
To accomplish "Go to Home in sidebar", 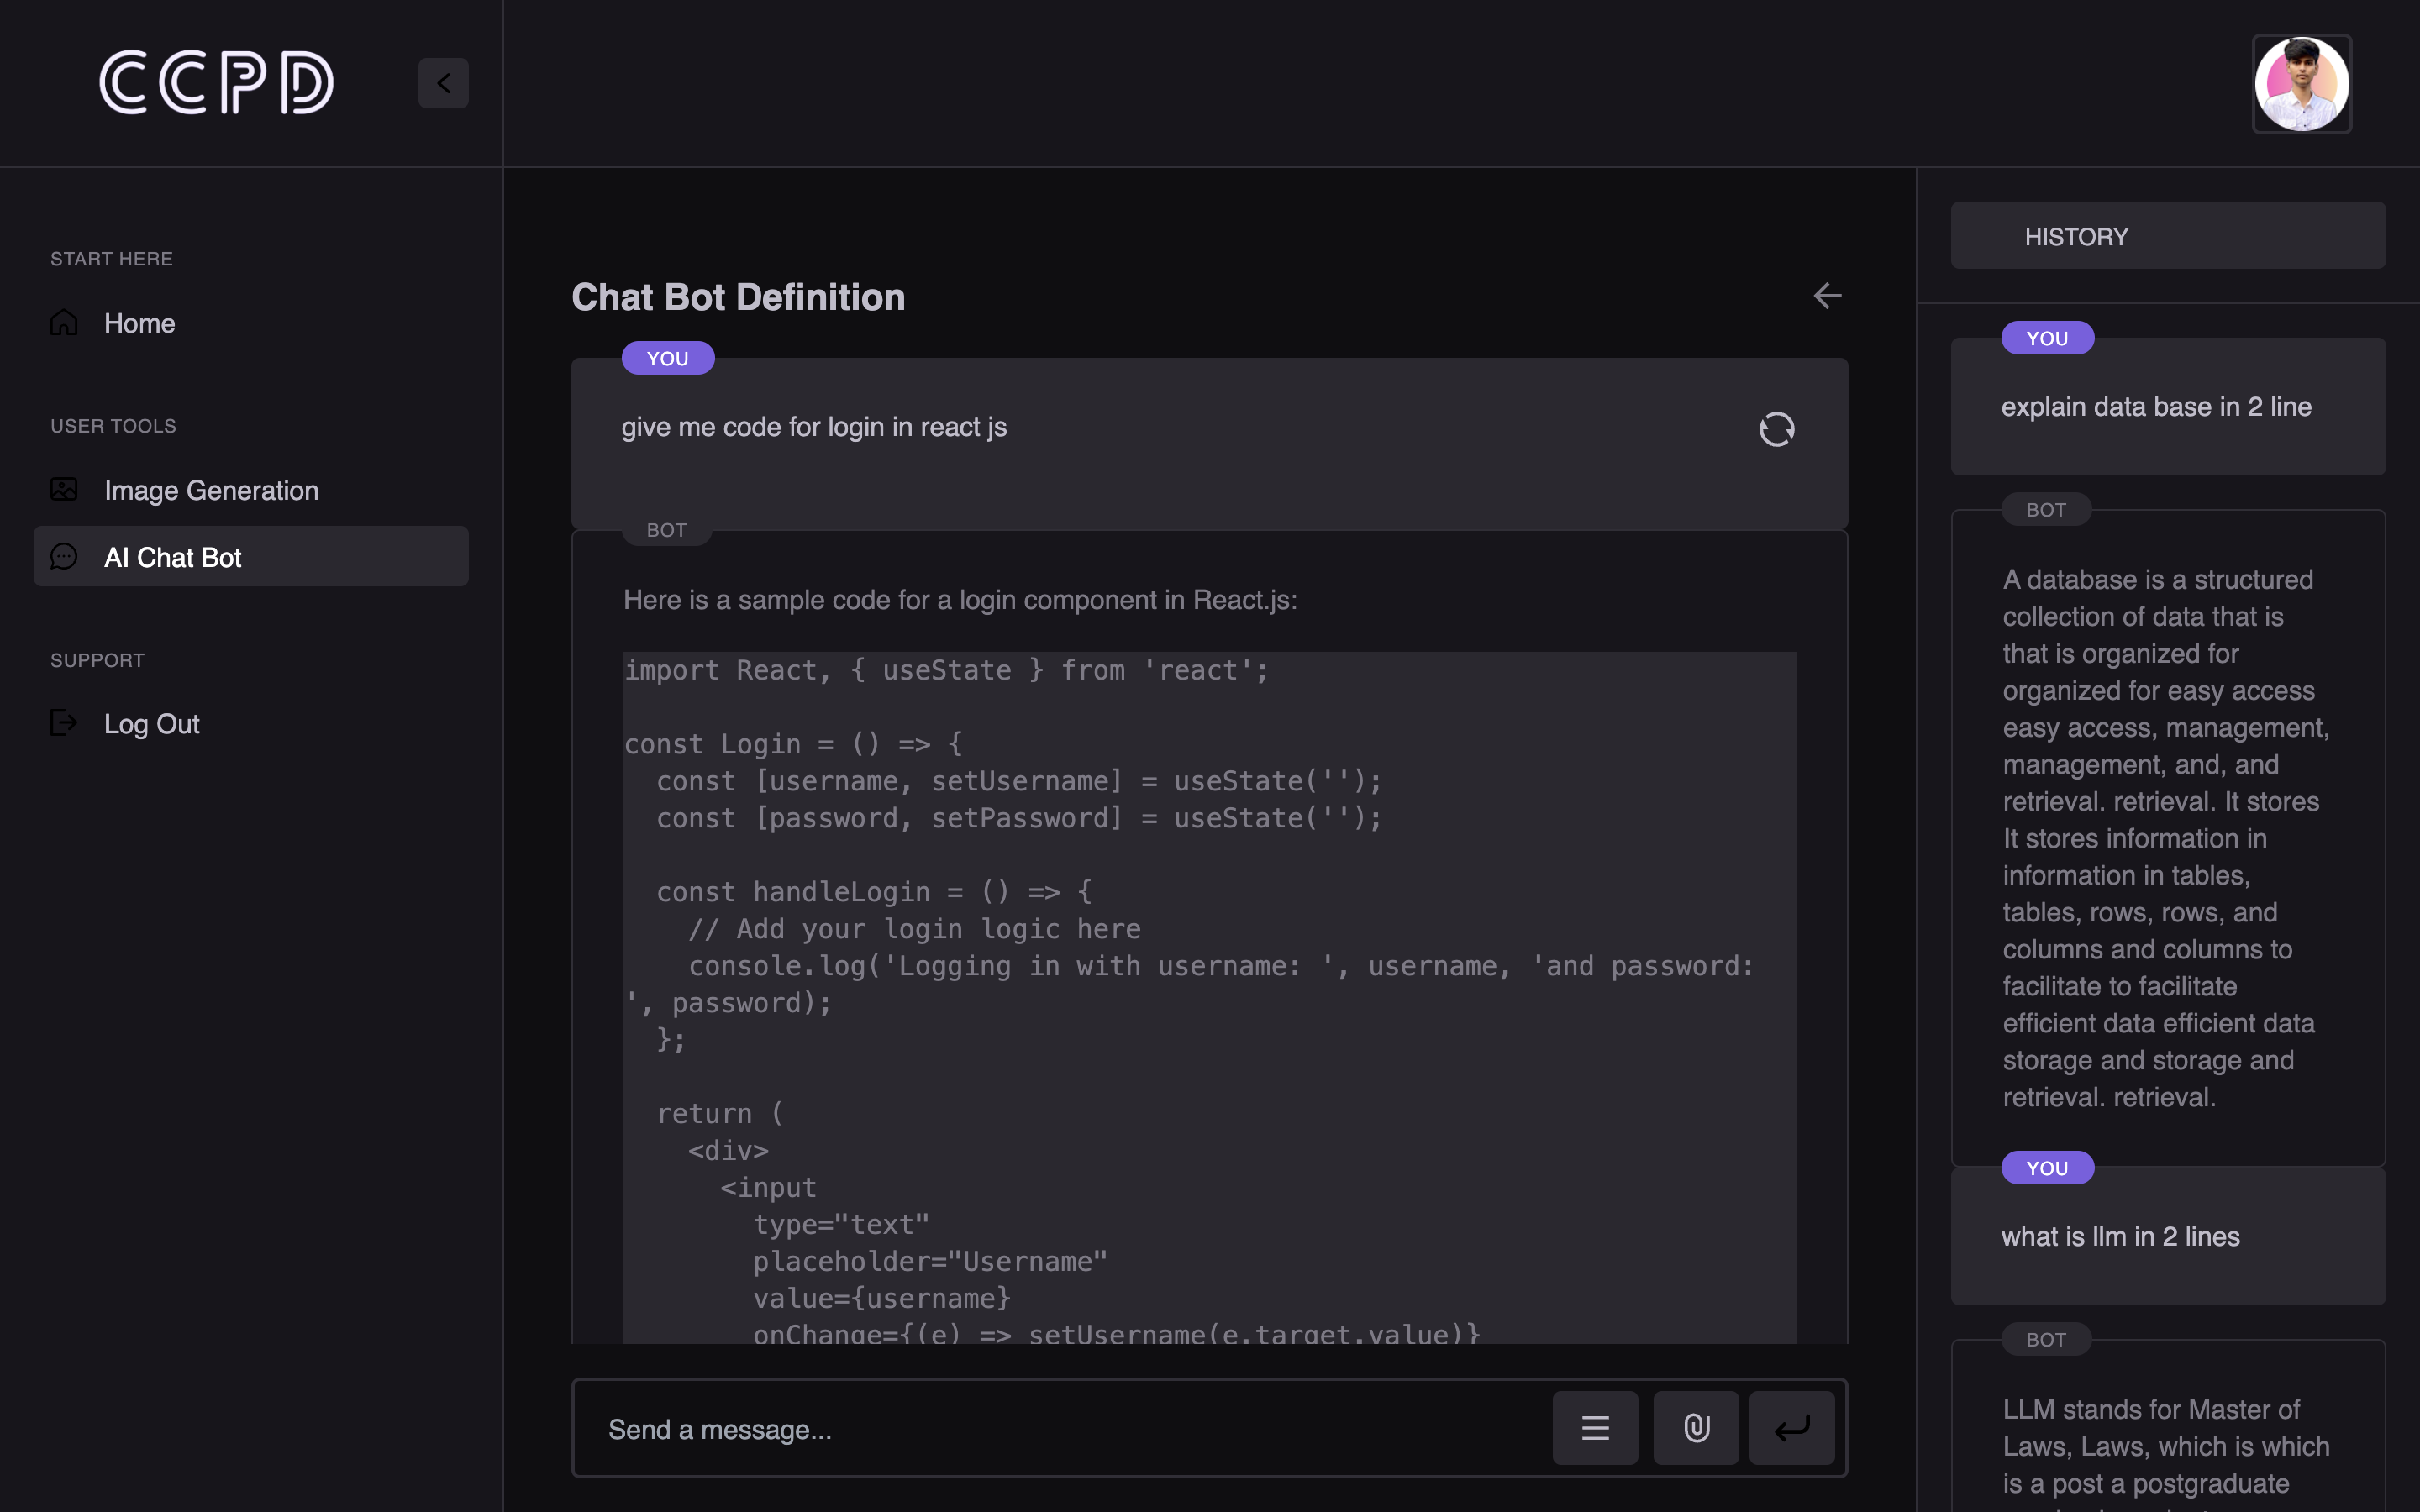I will pos(140,323).
